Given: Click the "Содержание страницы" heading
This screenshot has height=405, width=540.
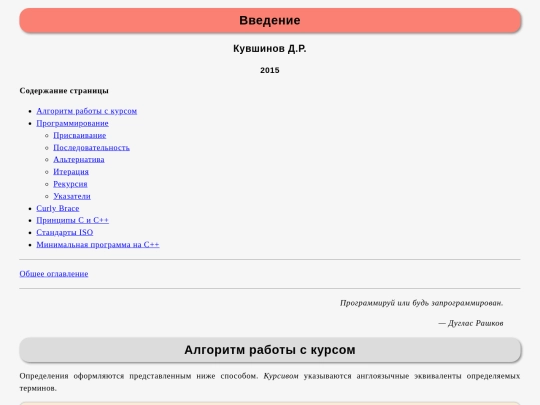Looking at the screenshot, I should pyautogui.click(x=64, y=91).
